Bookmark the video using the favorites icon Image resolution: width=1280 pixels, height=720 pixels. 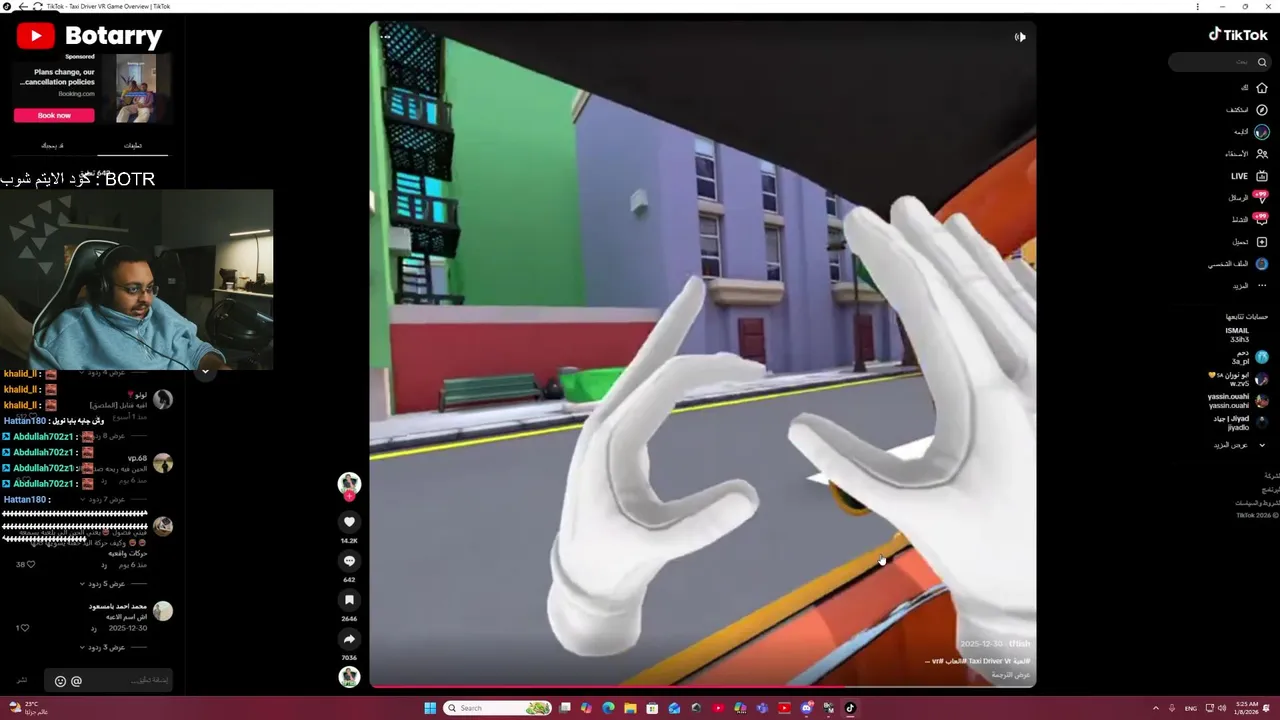349,600
